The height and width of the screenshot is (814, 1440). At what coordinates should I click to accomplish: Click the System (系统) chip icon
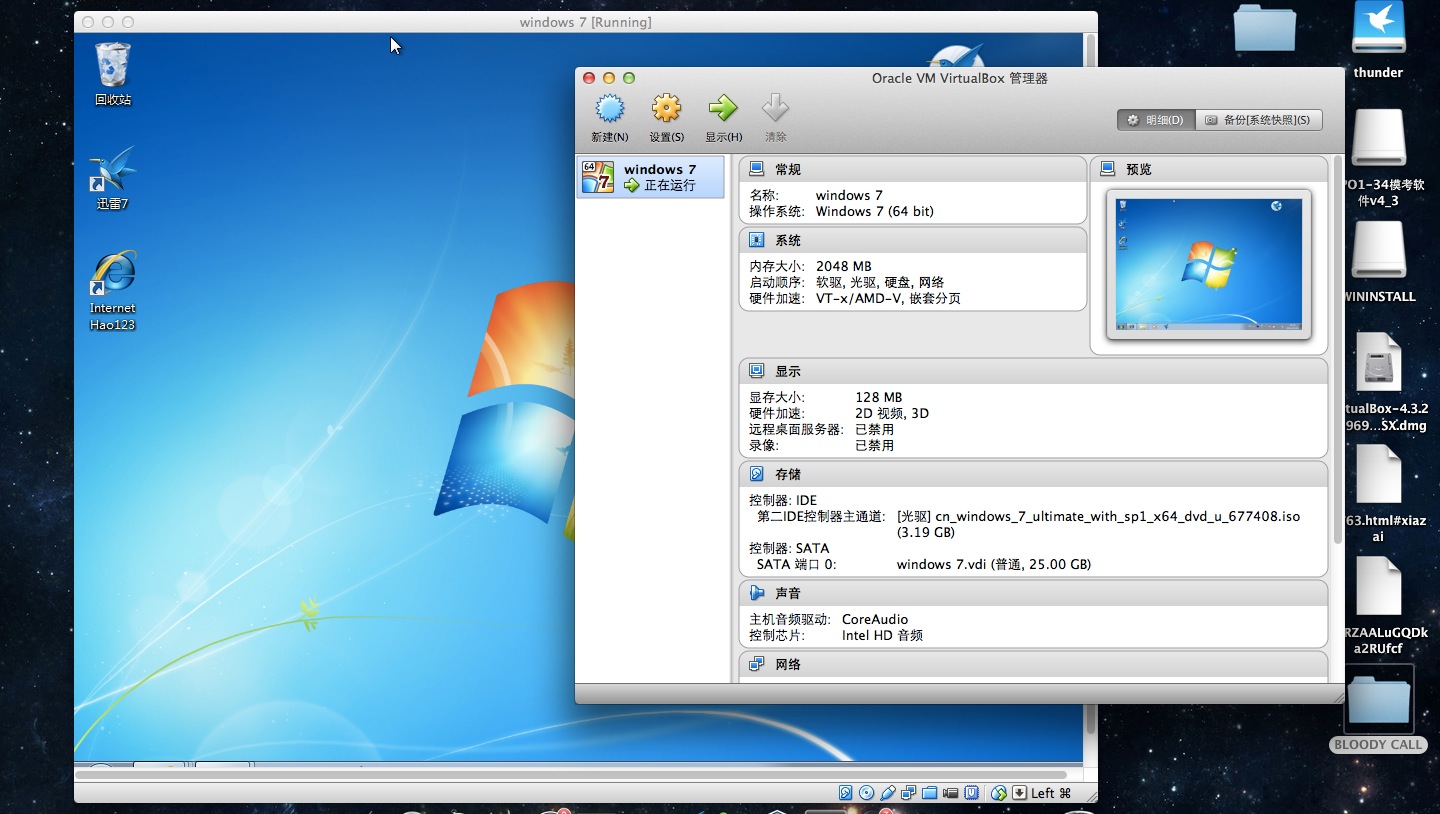point(757,240)
